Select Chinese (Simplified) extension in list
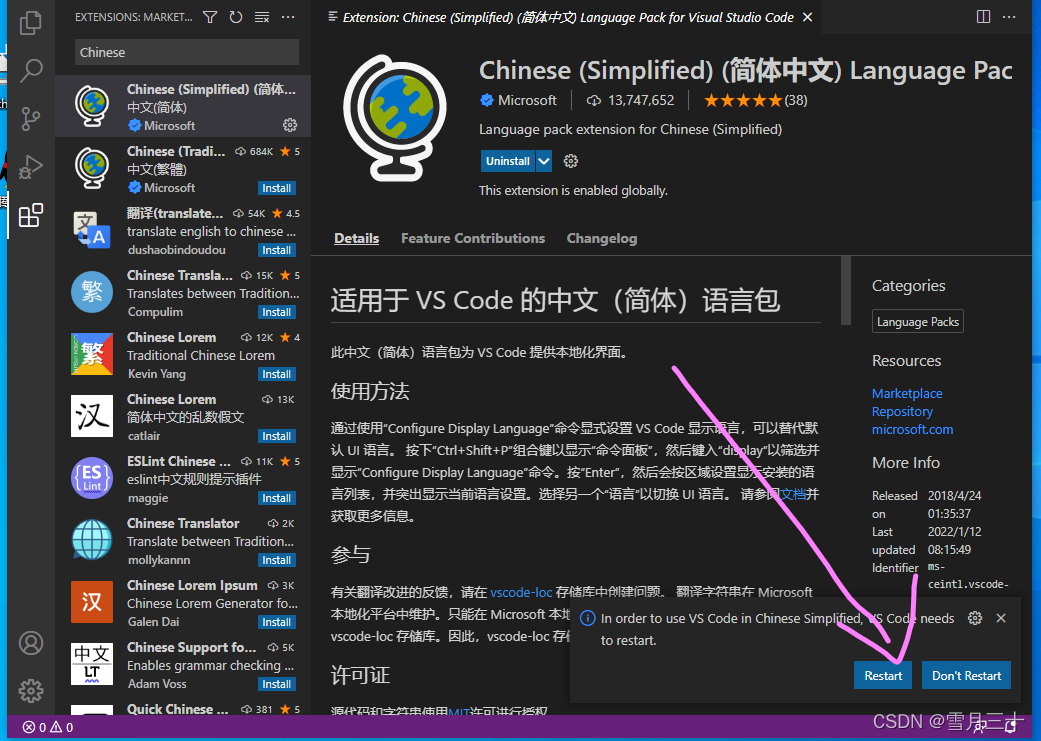Image resolution: width=1041 pixels, height=741 pixels. pos(183,106)
